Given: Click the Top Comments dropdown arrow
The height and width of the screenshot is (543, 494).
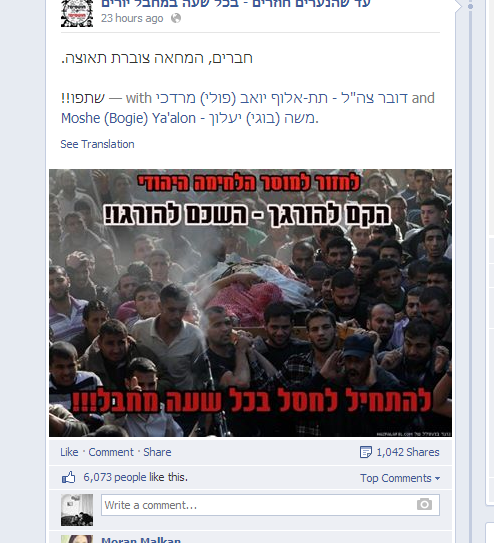Looking at the screenshot, I should [x=437, y=479].
